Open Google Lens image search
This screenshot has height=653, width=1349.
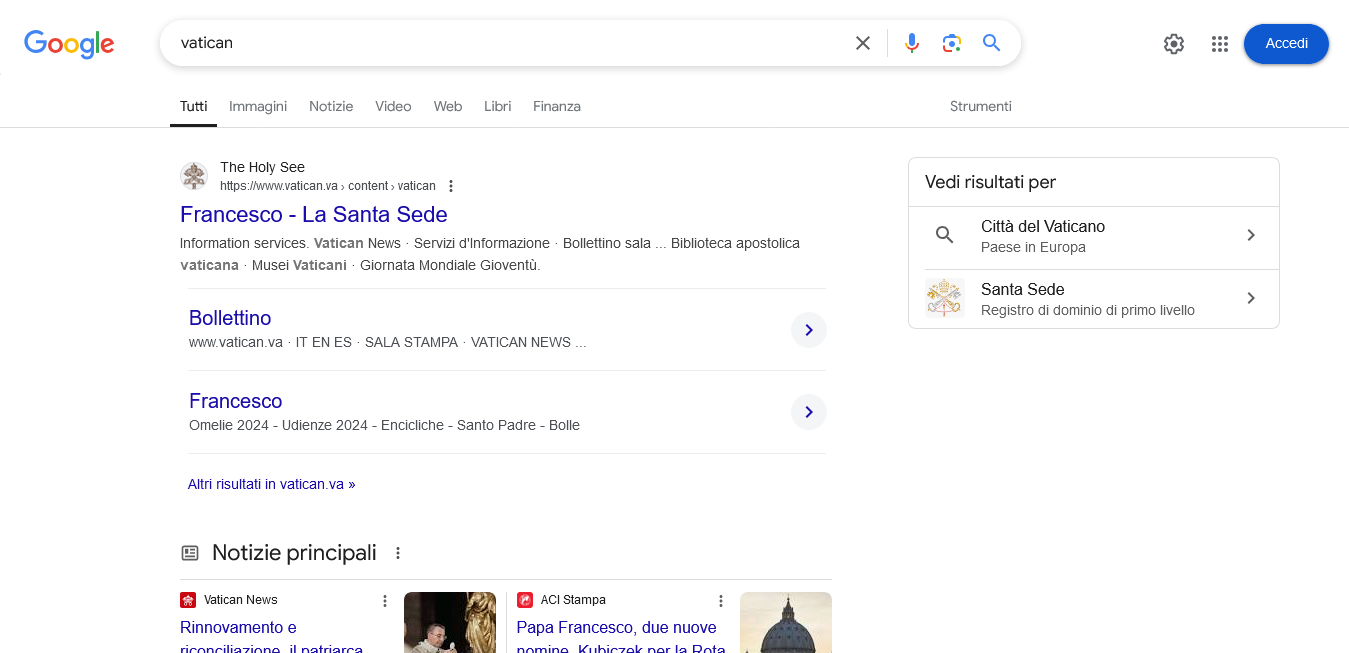951,43
